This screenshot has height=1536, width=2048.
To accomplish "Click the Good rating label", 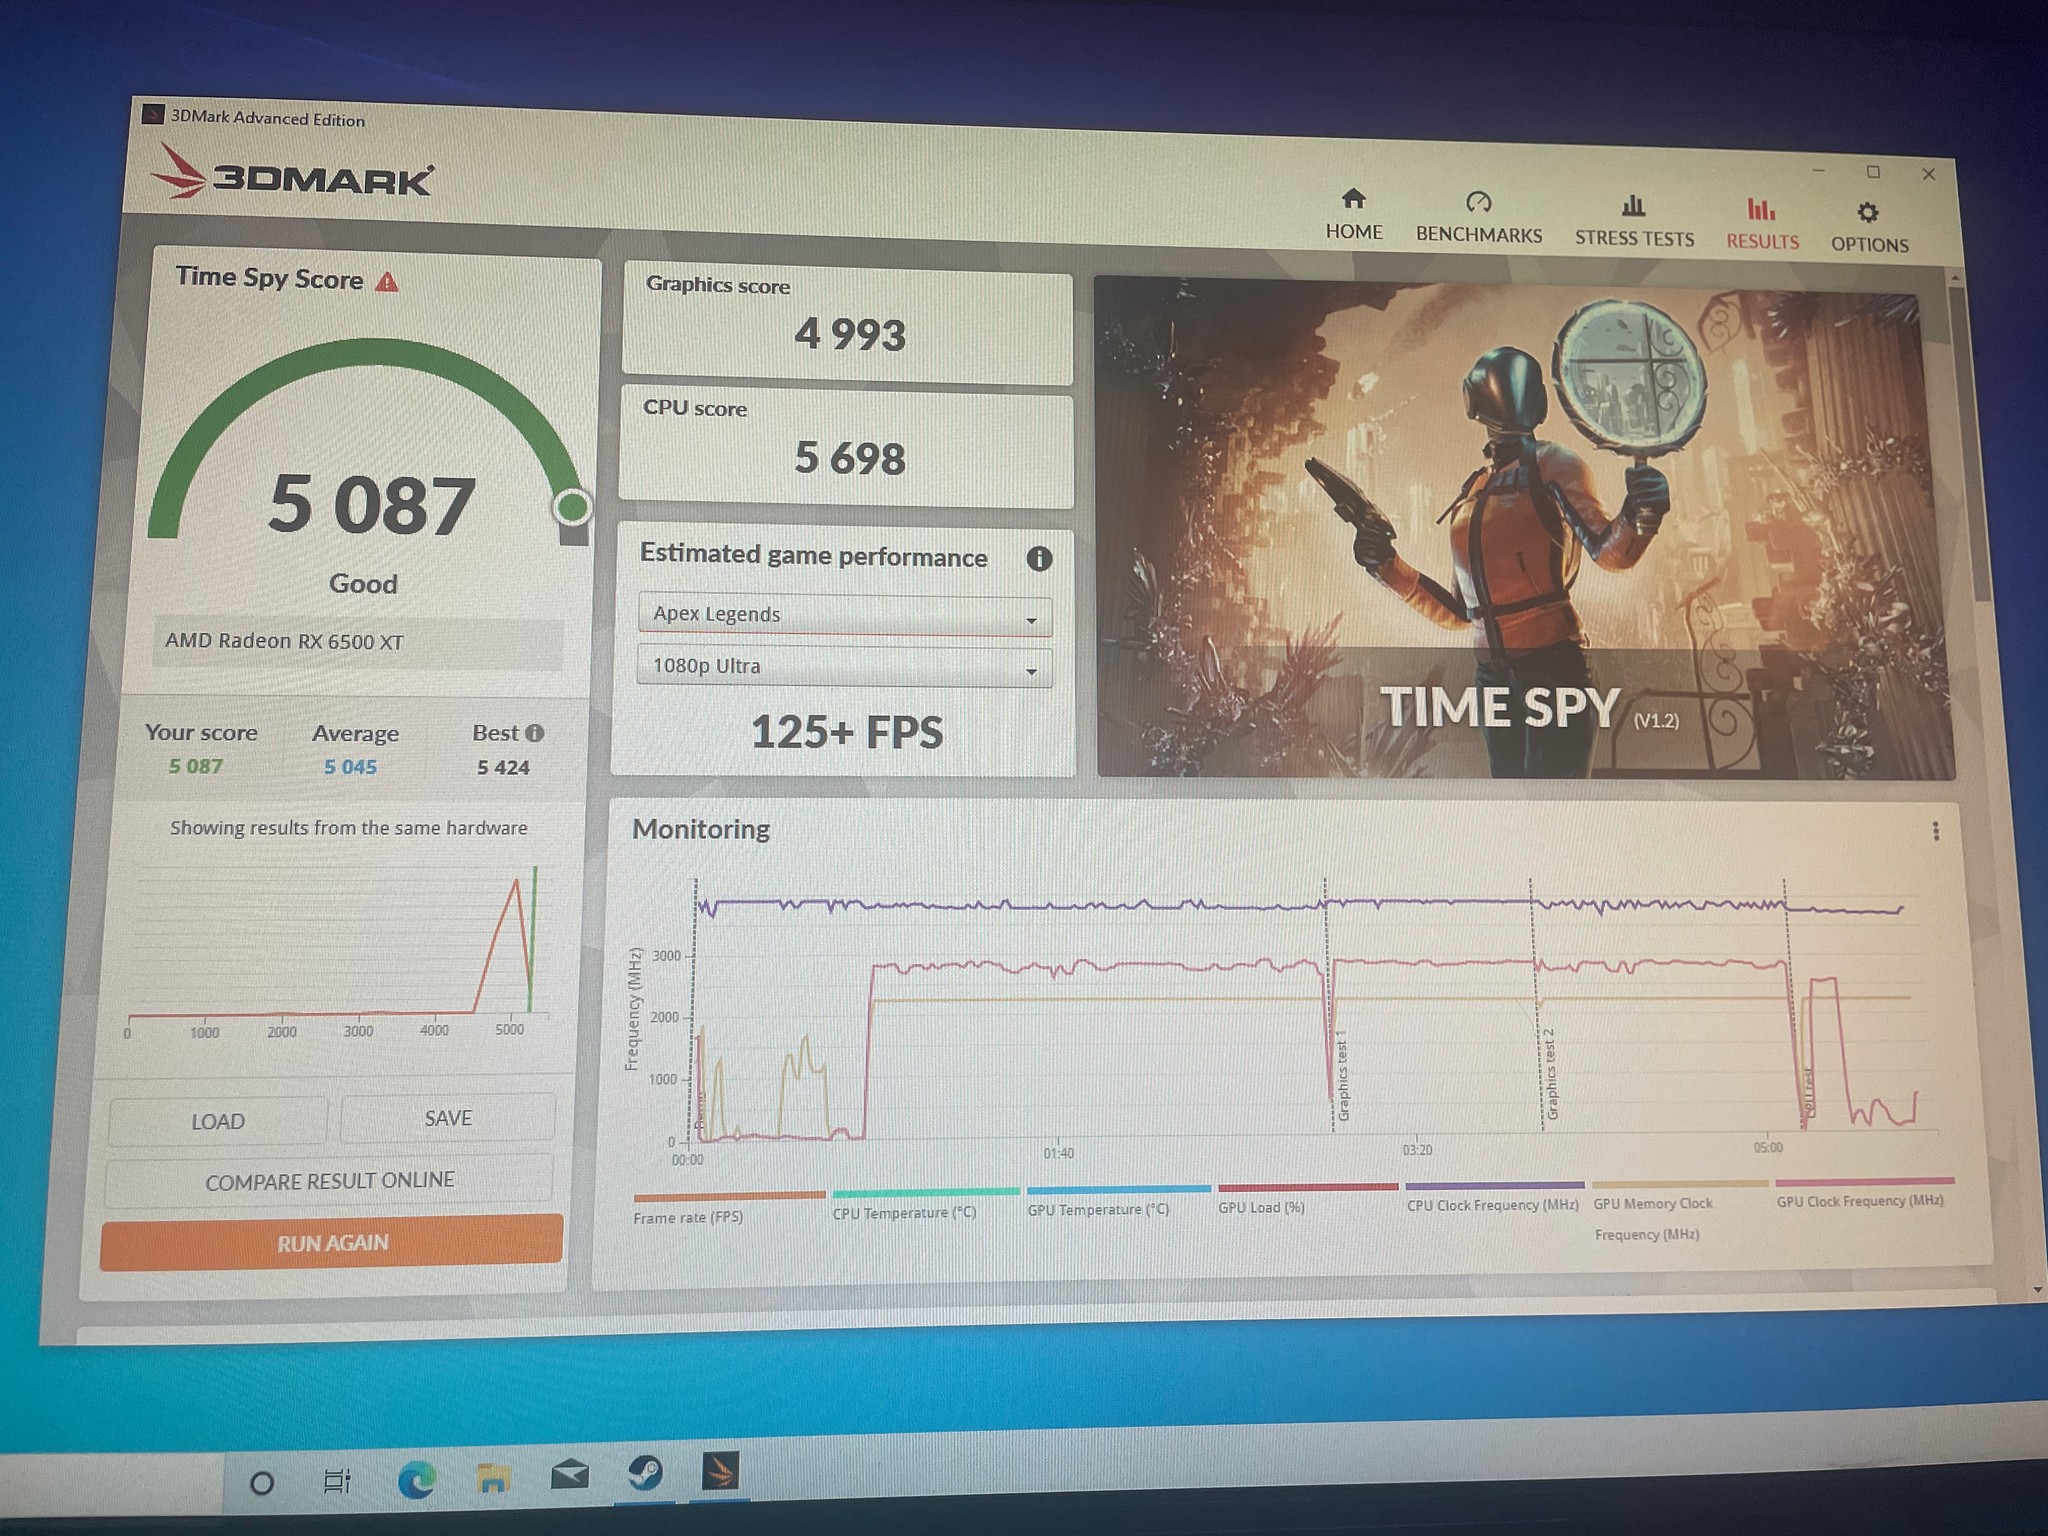I will coord(363,584).
